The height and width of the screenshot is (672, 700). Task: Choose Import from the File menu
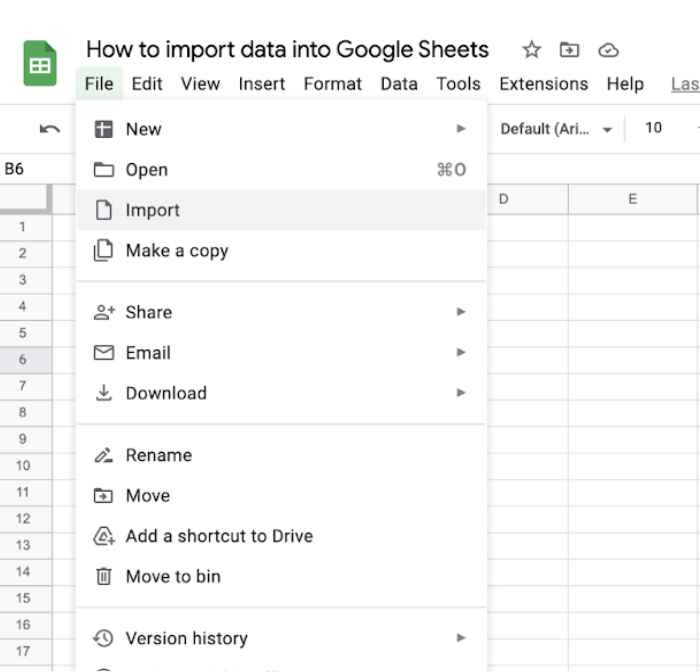281,210
